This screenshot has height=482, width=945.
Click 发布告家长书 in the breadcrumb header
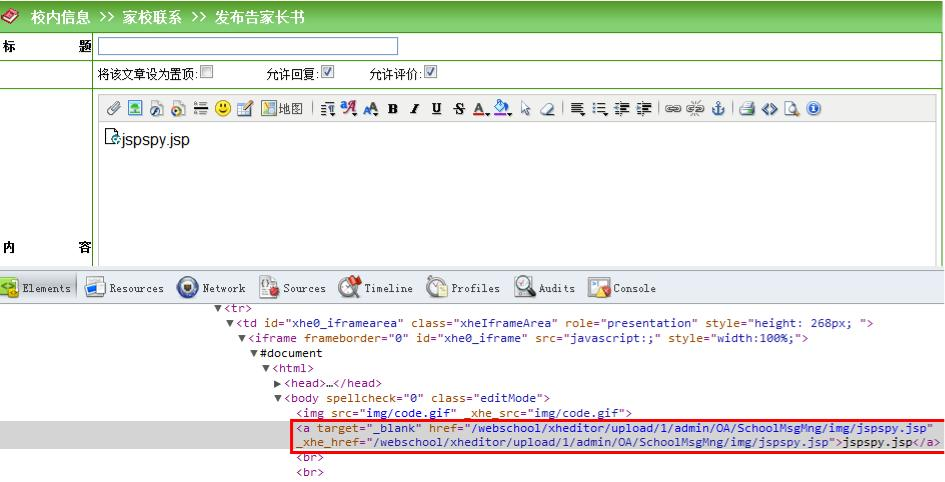click(260, 17)
